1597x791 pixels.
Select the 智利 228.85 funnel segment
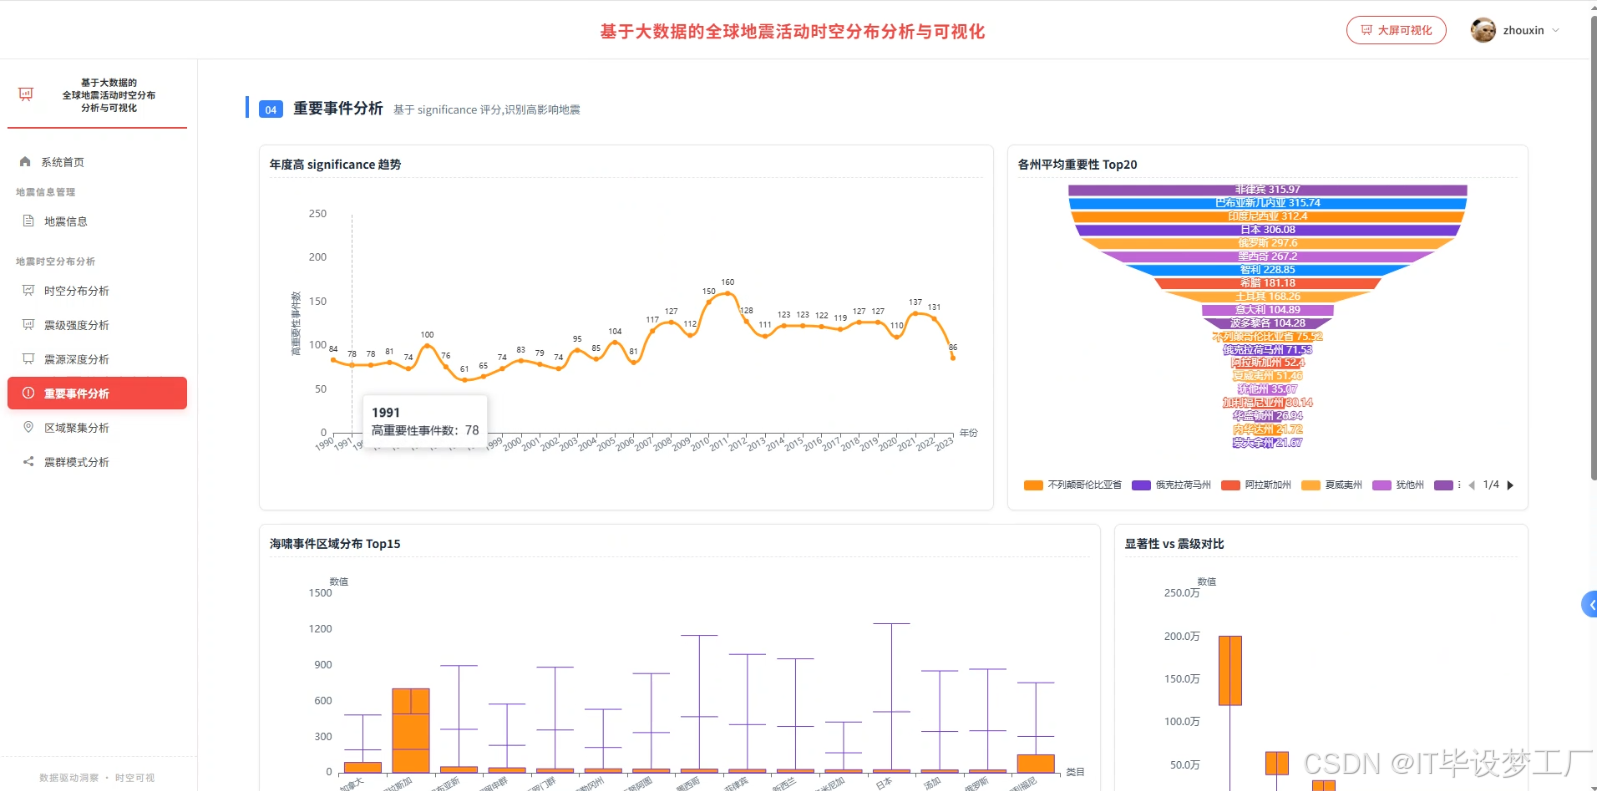pos(1267,270)
